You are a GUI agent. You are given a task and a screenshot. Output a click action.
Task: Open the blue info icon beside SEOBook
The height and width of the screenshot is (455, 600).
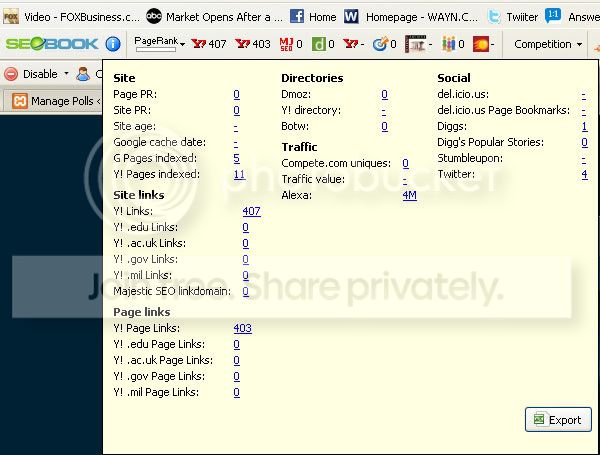[113, 44]
